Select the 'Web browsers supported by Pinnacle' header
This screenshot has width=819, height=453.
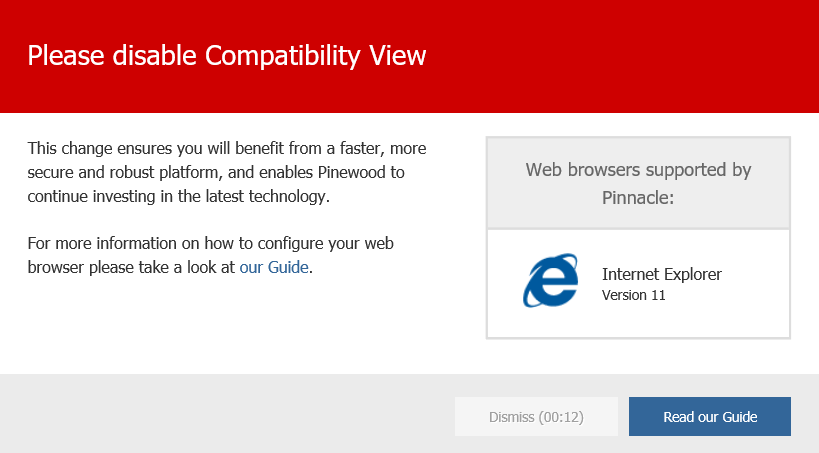638,183
